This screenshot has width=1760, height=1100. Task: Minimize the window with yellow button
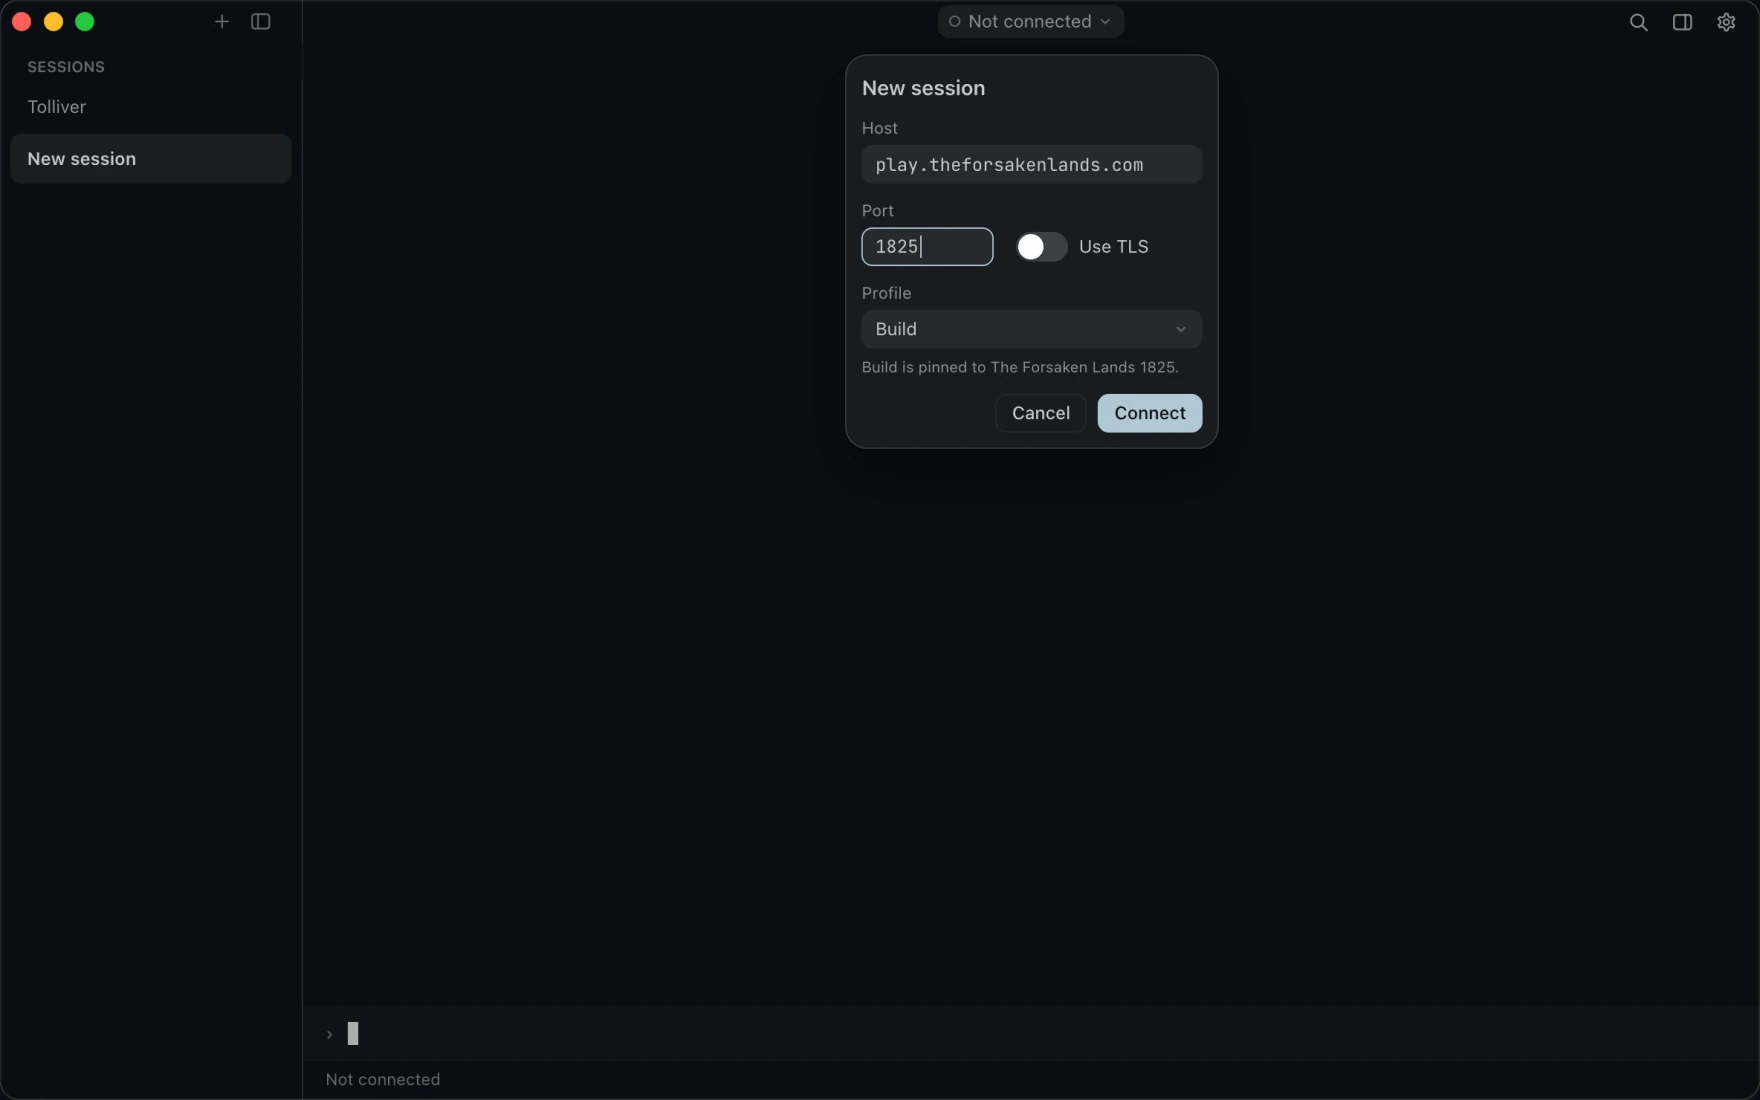(x=54, y=21)
